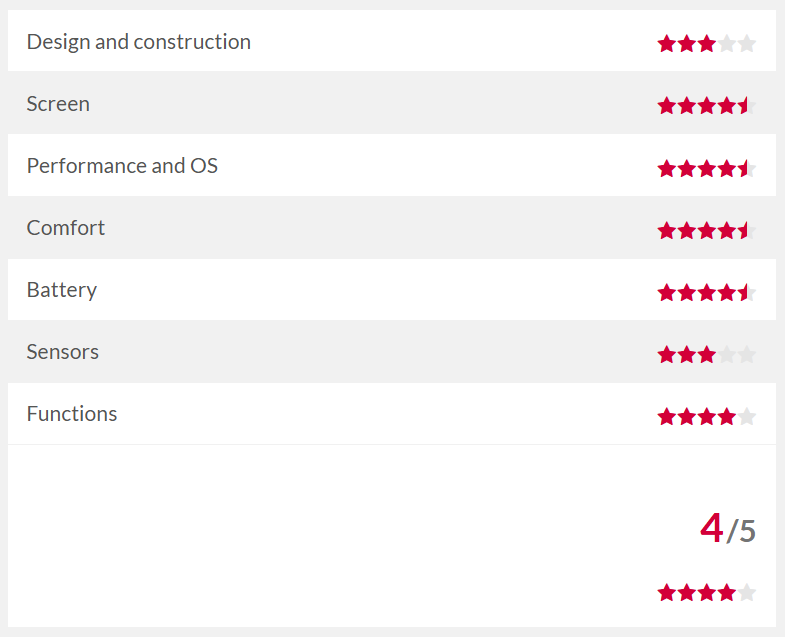Click the Comfort star rating

(x=706, y=230)
